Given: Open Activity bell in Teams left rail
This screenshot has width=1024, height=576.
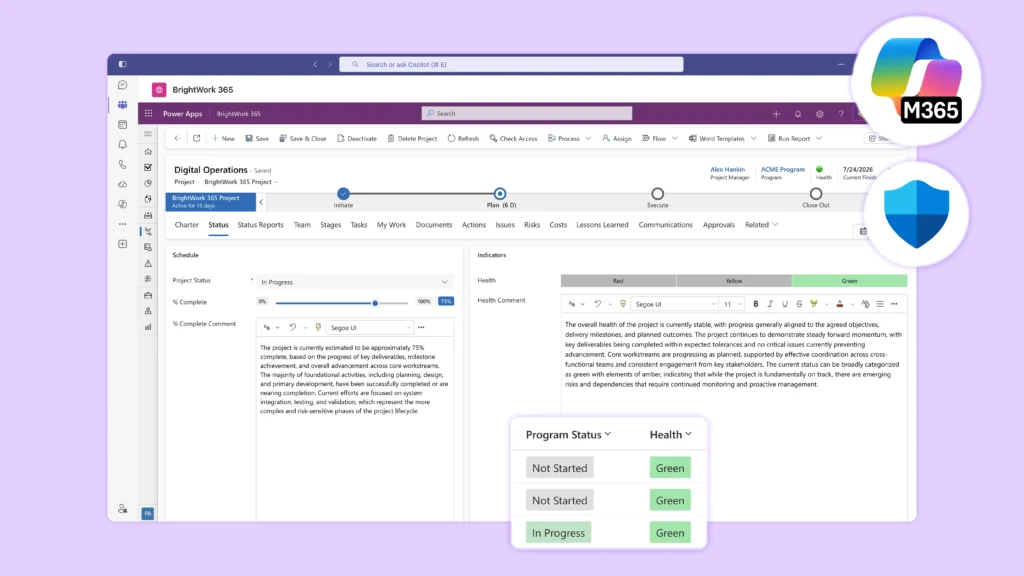Looking at the screenshot, I should tap(122, 144).
